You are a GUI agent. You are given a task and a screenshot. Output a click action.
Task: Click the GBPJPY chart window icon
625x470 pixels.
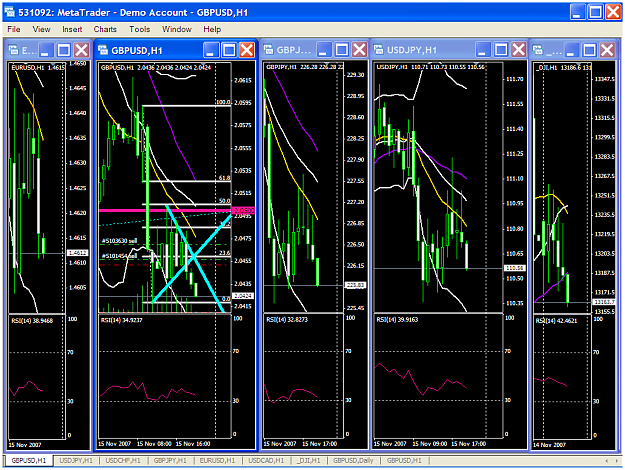coord(268,49)
